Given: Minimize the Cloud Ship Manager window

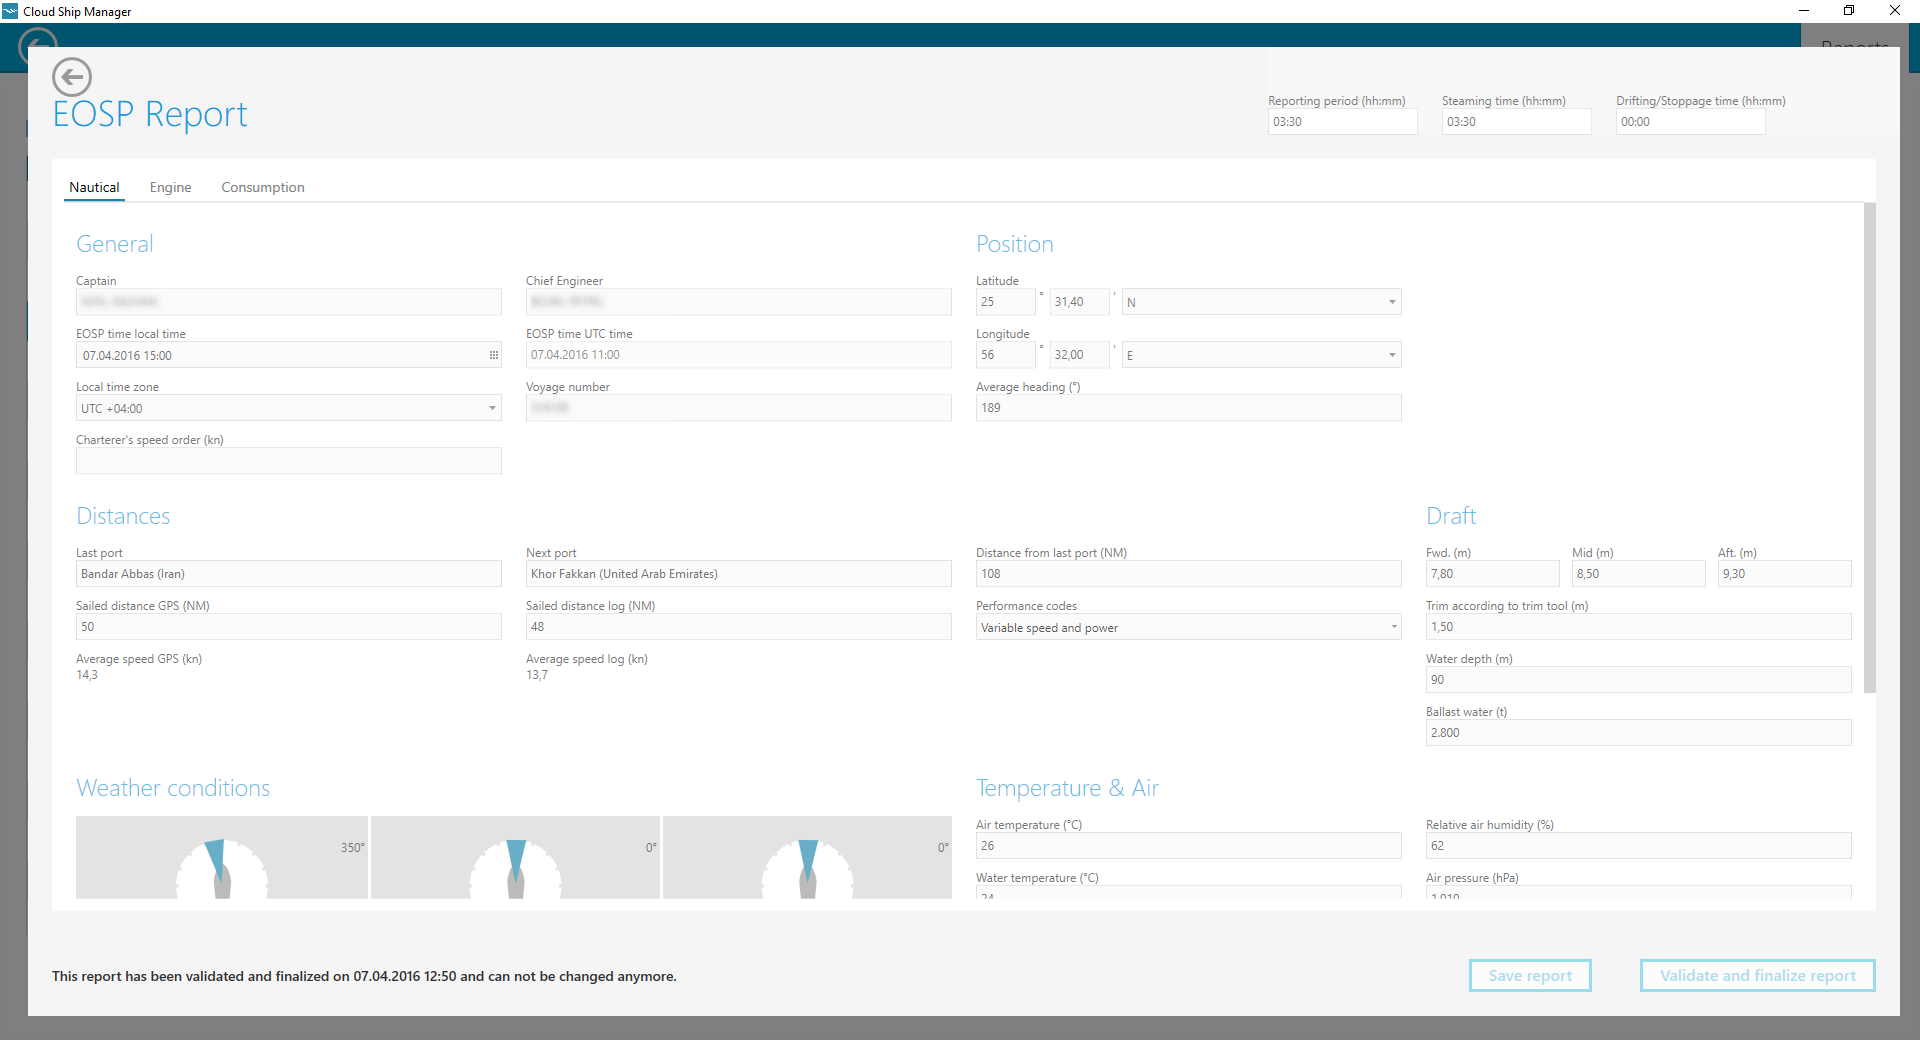Looking at the screenshot, I should 1804,11.
